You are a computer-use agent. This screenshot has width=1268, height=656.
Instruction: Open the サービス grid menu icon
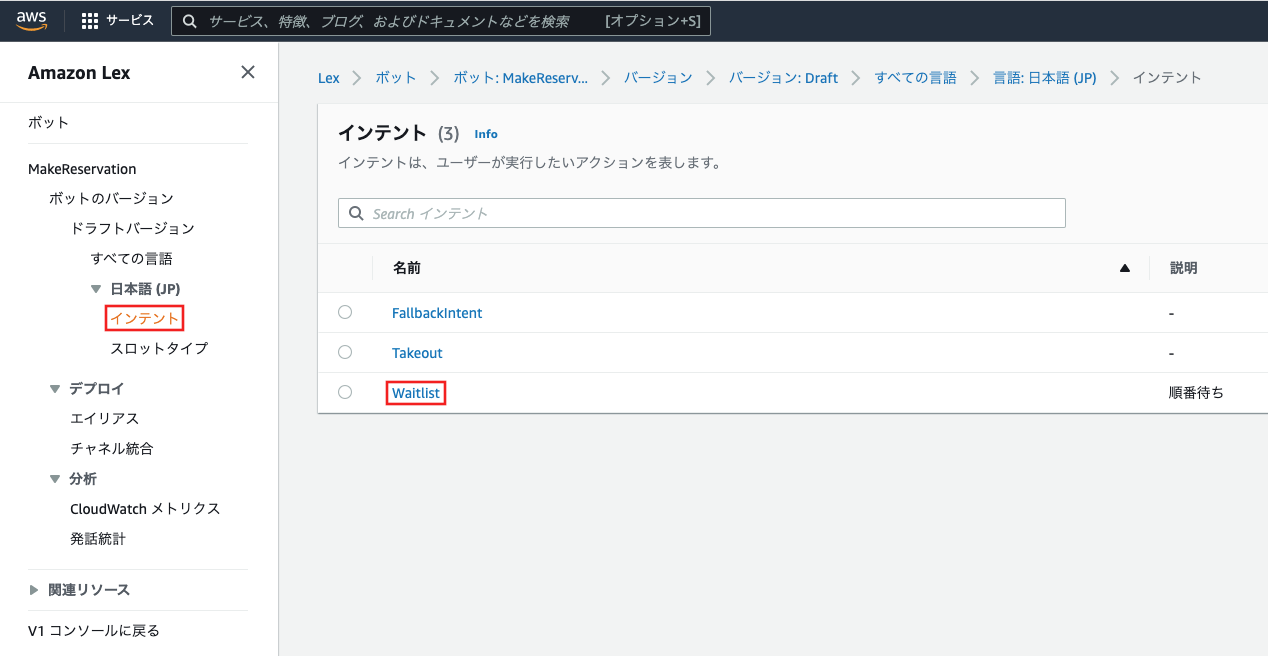pyautogui.click(x=89, y=21)
